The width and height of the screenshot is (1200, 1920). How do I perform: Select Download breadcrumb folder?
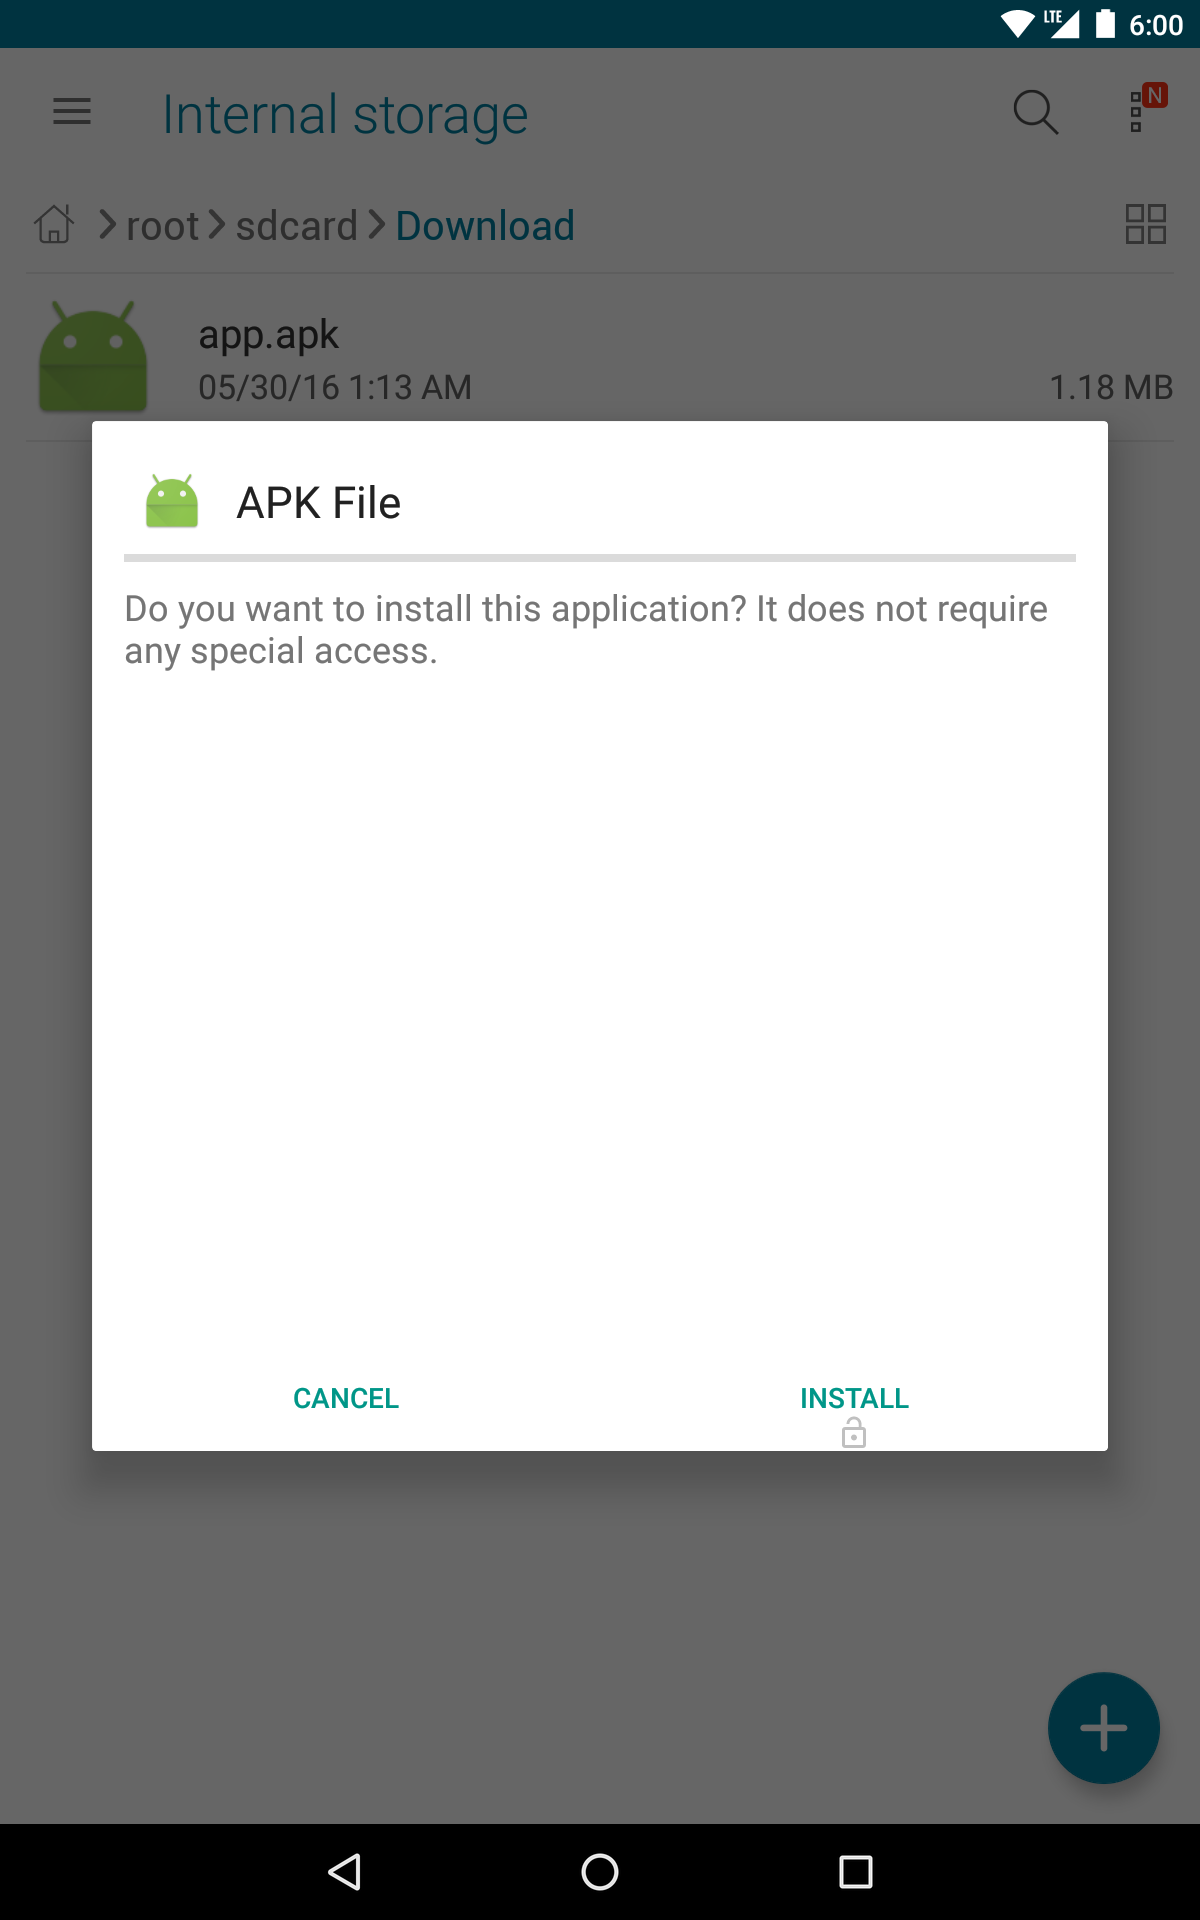click(x=485, y=226)
